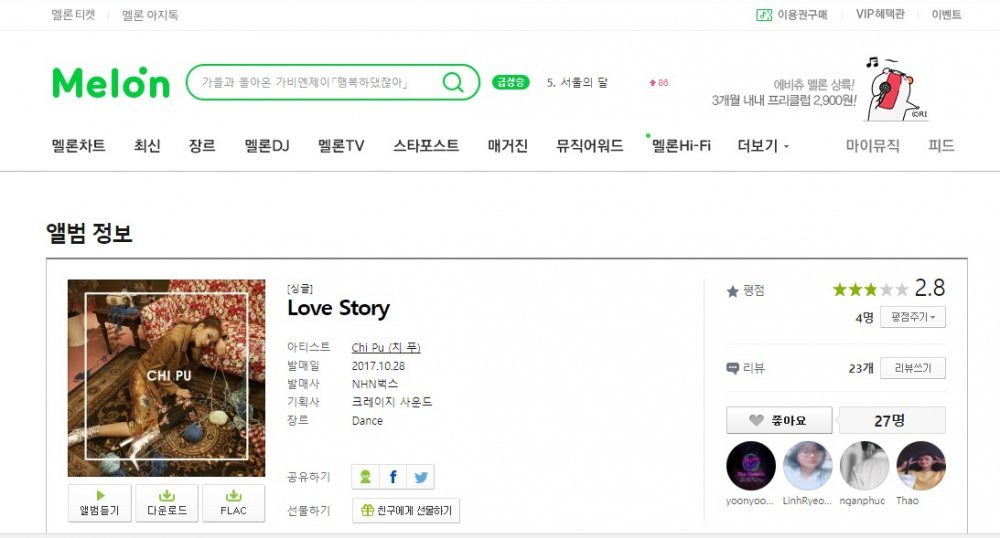Click the Melon logo
This screenshot has height=538, width=1000.
pyautogui.click(x=111, y=83)
